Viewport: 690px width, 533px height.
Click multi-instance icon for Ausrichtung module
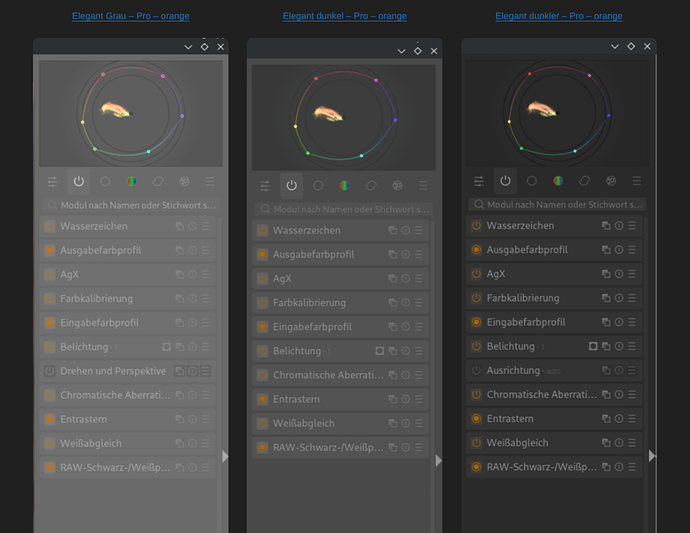606,370
